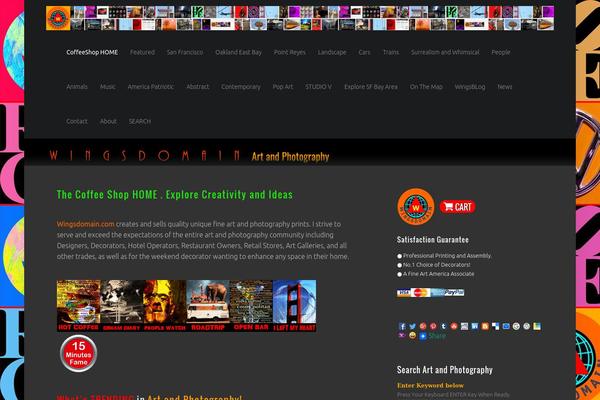Open the Music menu item
This screenshot has height=400, width=600.
point(108,87)
